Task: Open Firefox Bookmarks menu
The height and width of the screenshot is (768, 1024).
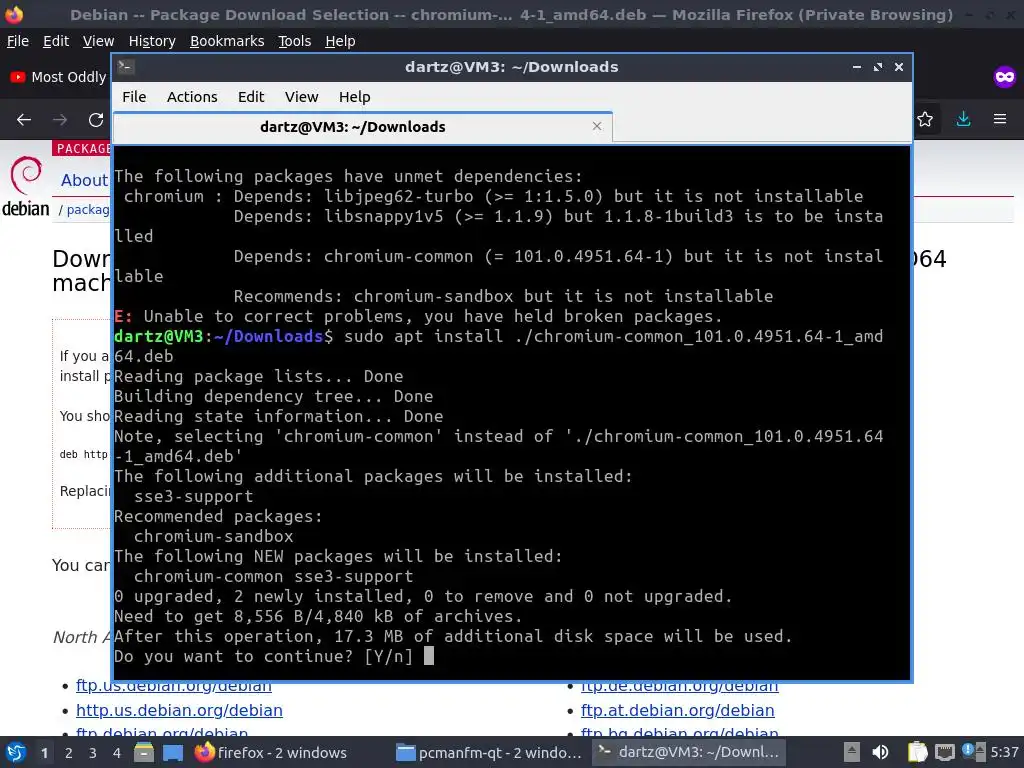Action: tap(227, 41)
